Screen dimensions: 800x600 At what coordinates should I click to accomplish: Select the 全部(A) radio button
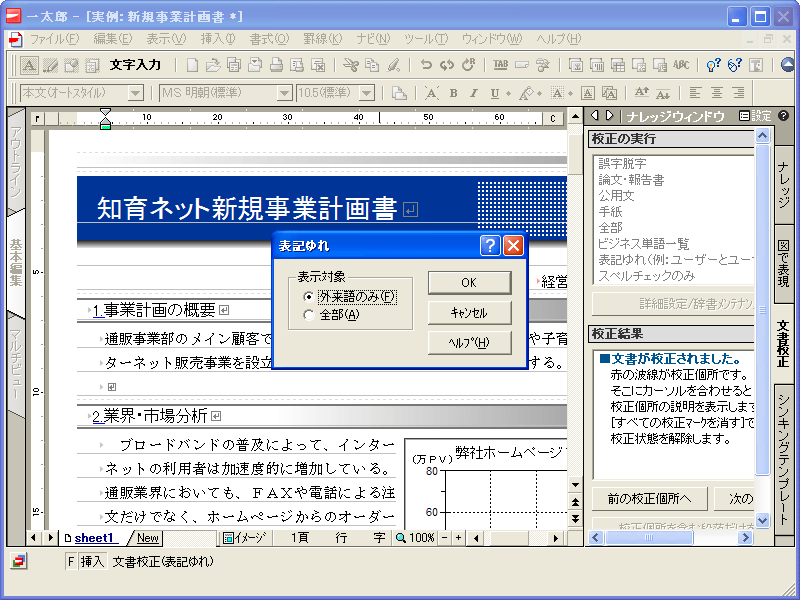[x=308, y=315]
